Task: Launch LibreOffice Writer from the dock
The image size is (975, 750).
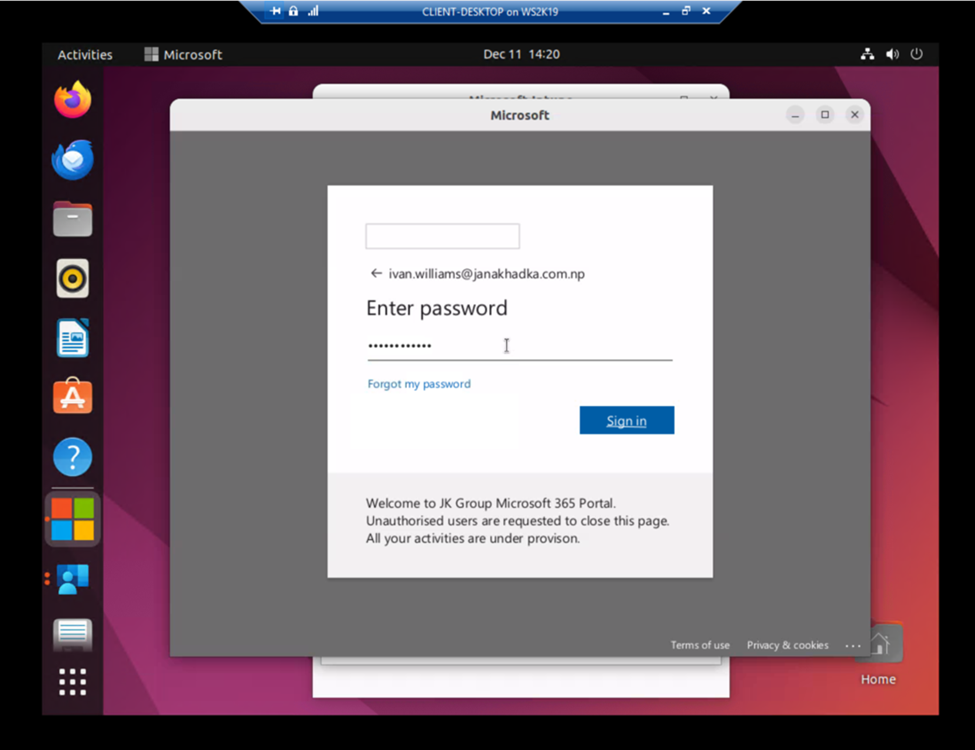Action: point(73,338)
